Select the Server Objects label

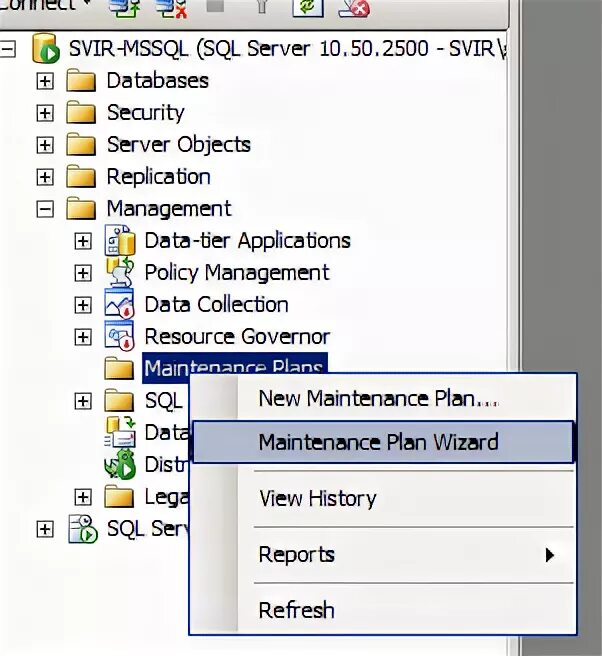click(x=179, y=145)
